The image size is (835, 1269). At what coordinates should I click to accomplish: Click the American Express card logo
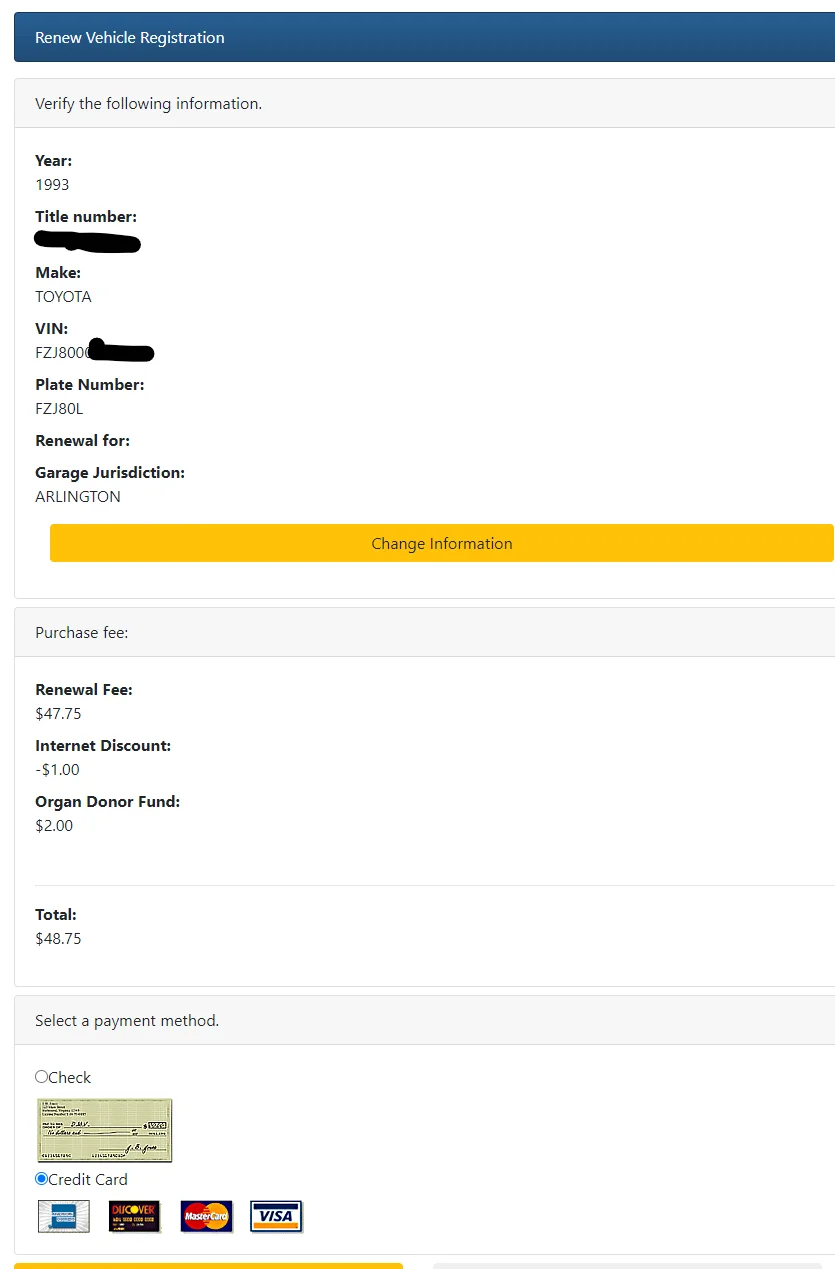click(64, 1216)
